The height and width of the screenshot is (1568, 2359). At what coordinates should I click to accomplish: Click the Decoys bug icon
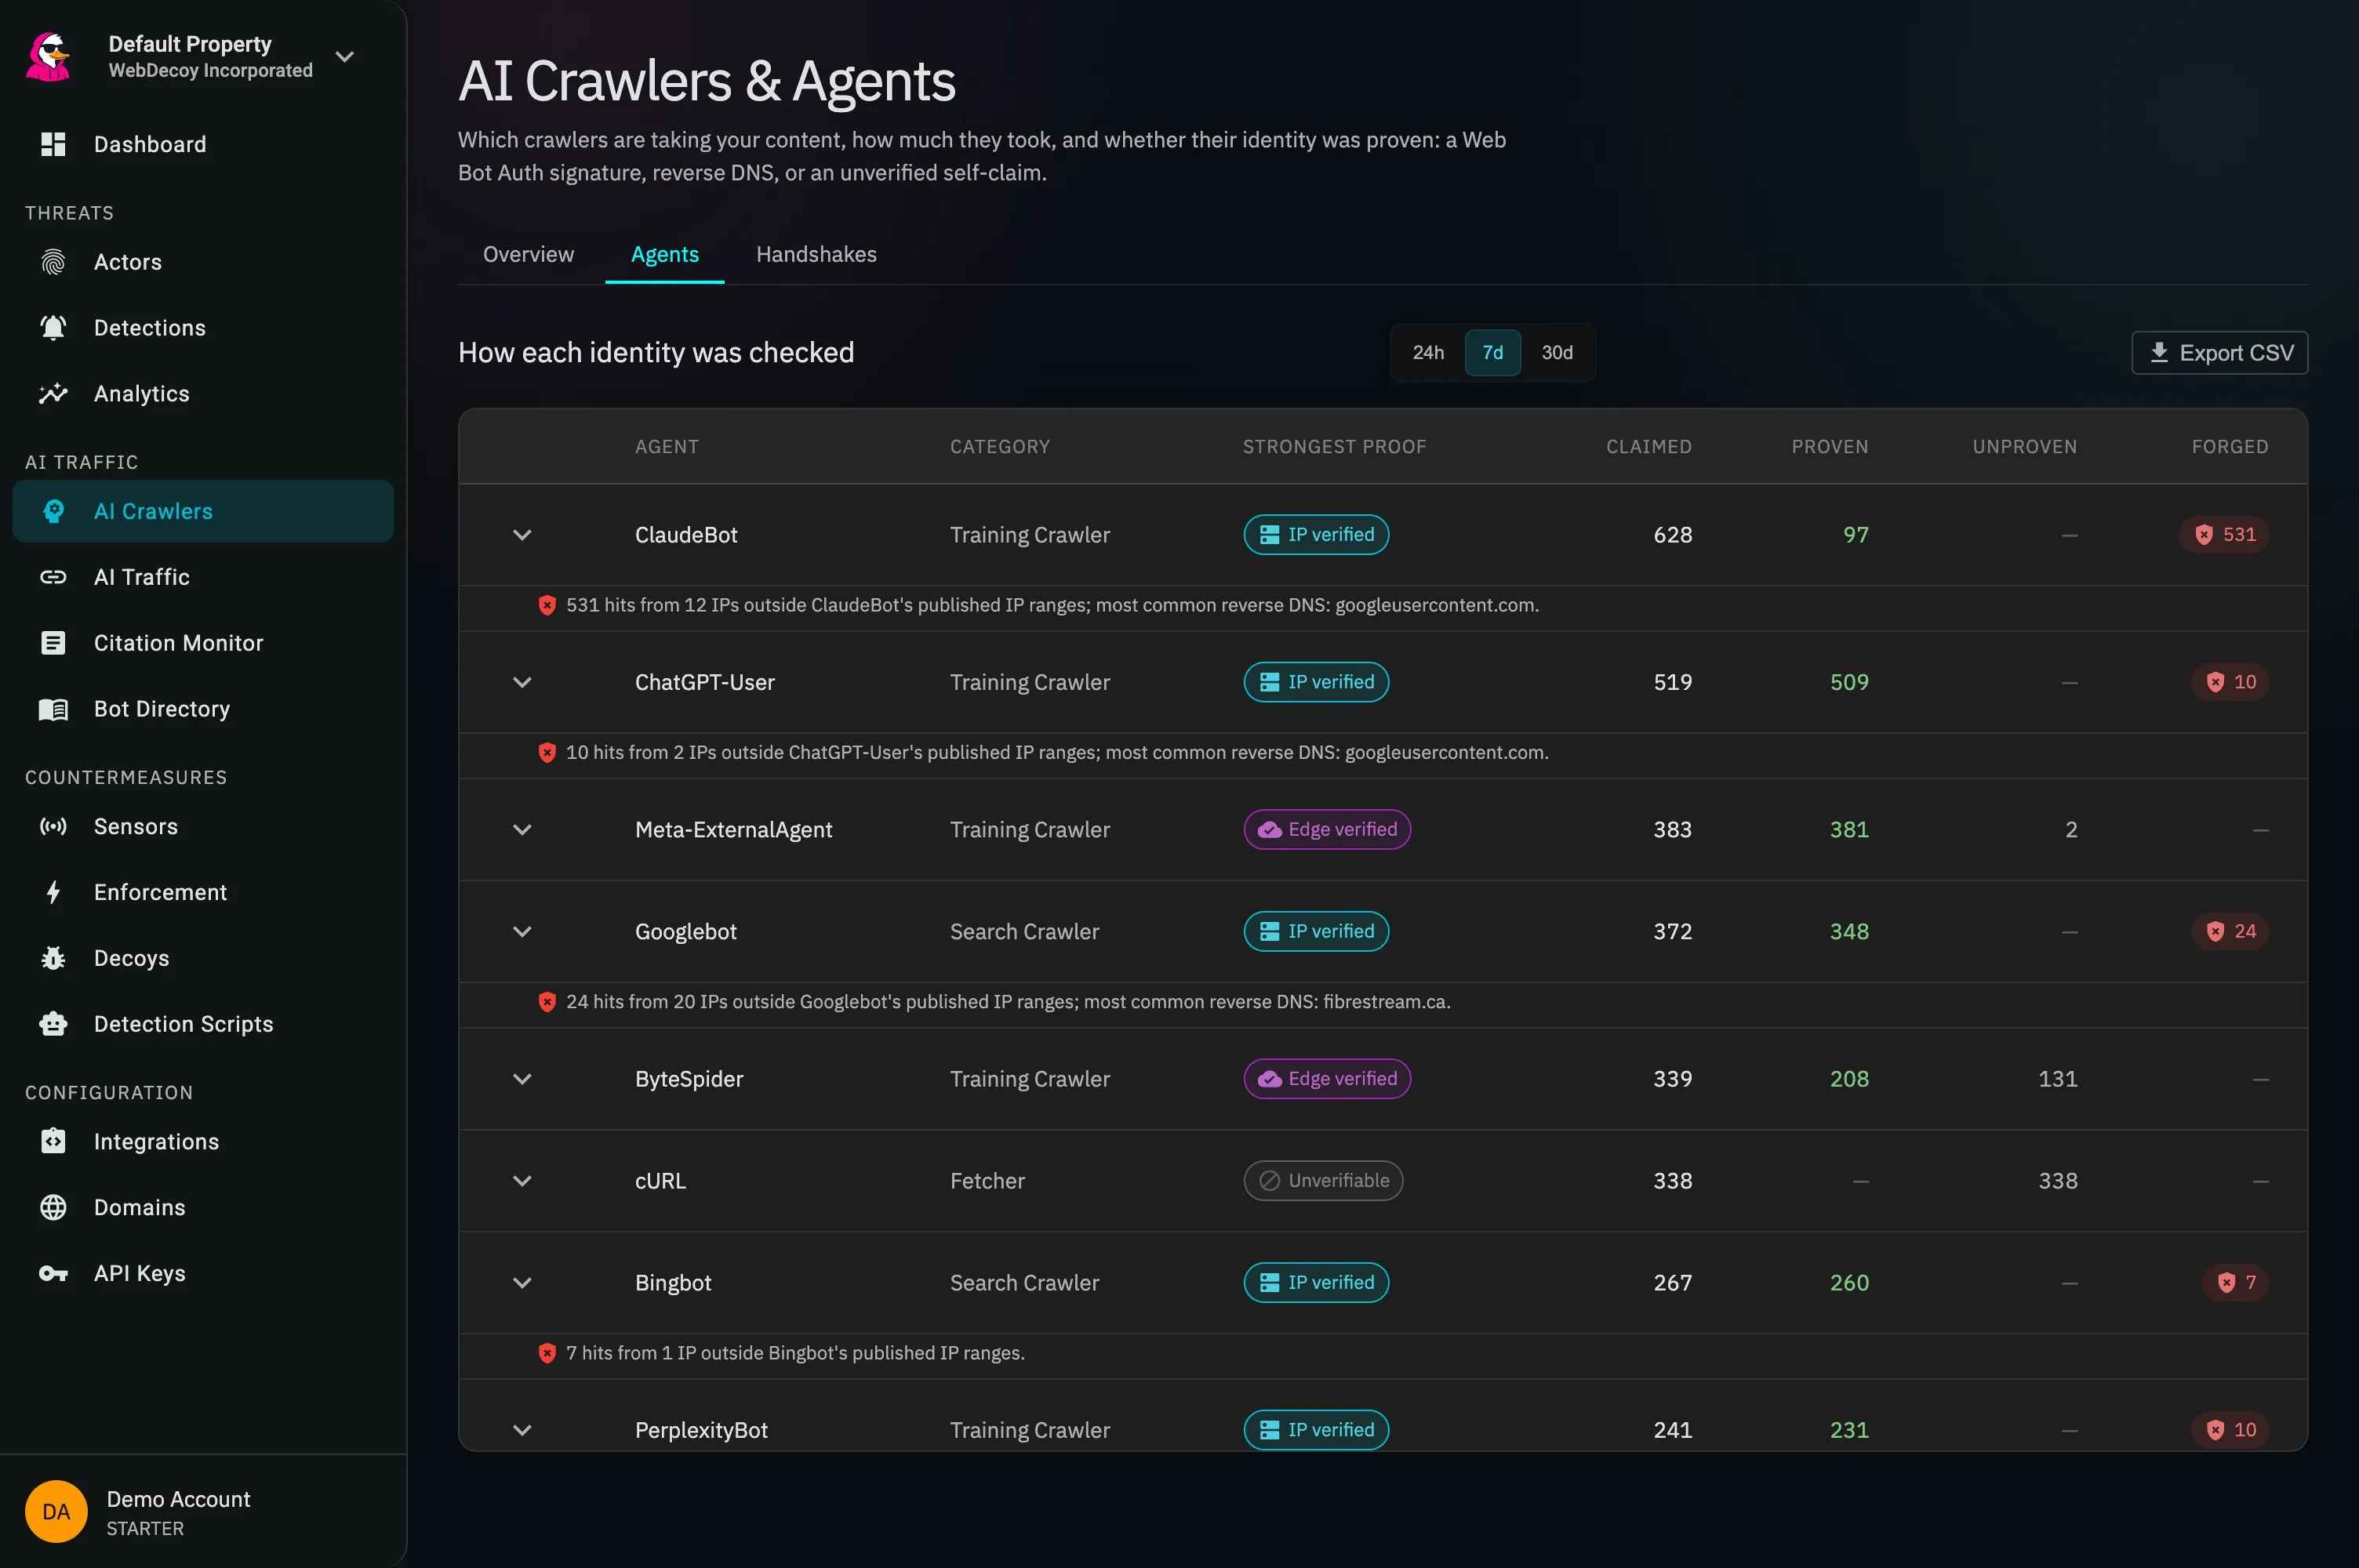tap(53, 958)
